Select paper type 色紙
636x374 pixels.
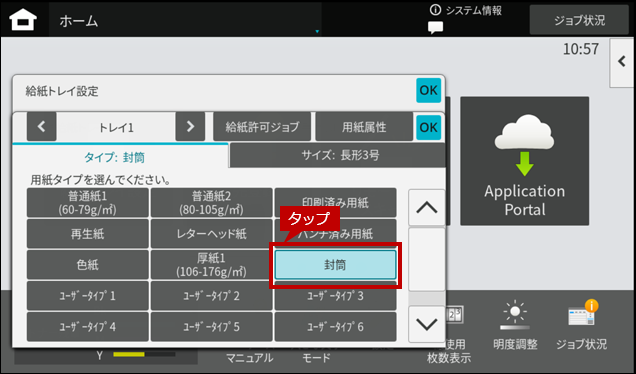(88, 264)
